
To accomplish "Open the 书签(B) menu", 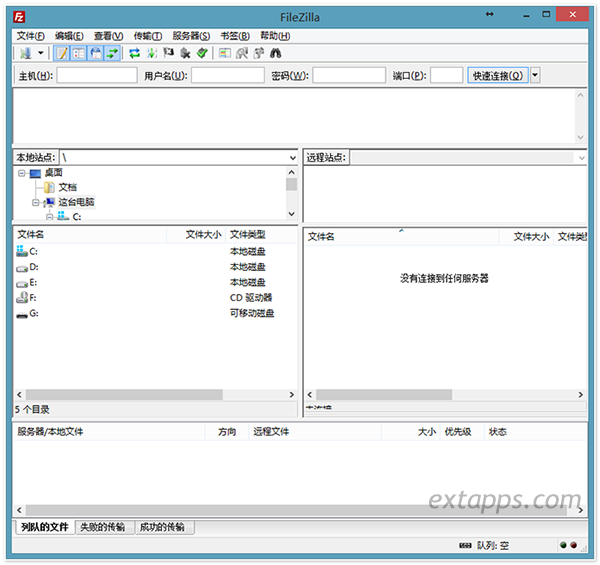I will (235, 36).
